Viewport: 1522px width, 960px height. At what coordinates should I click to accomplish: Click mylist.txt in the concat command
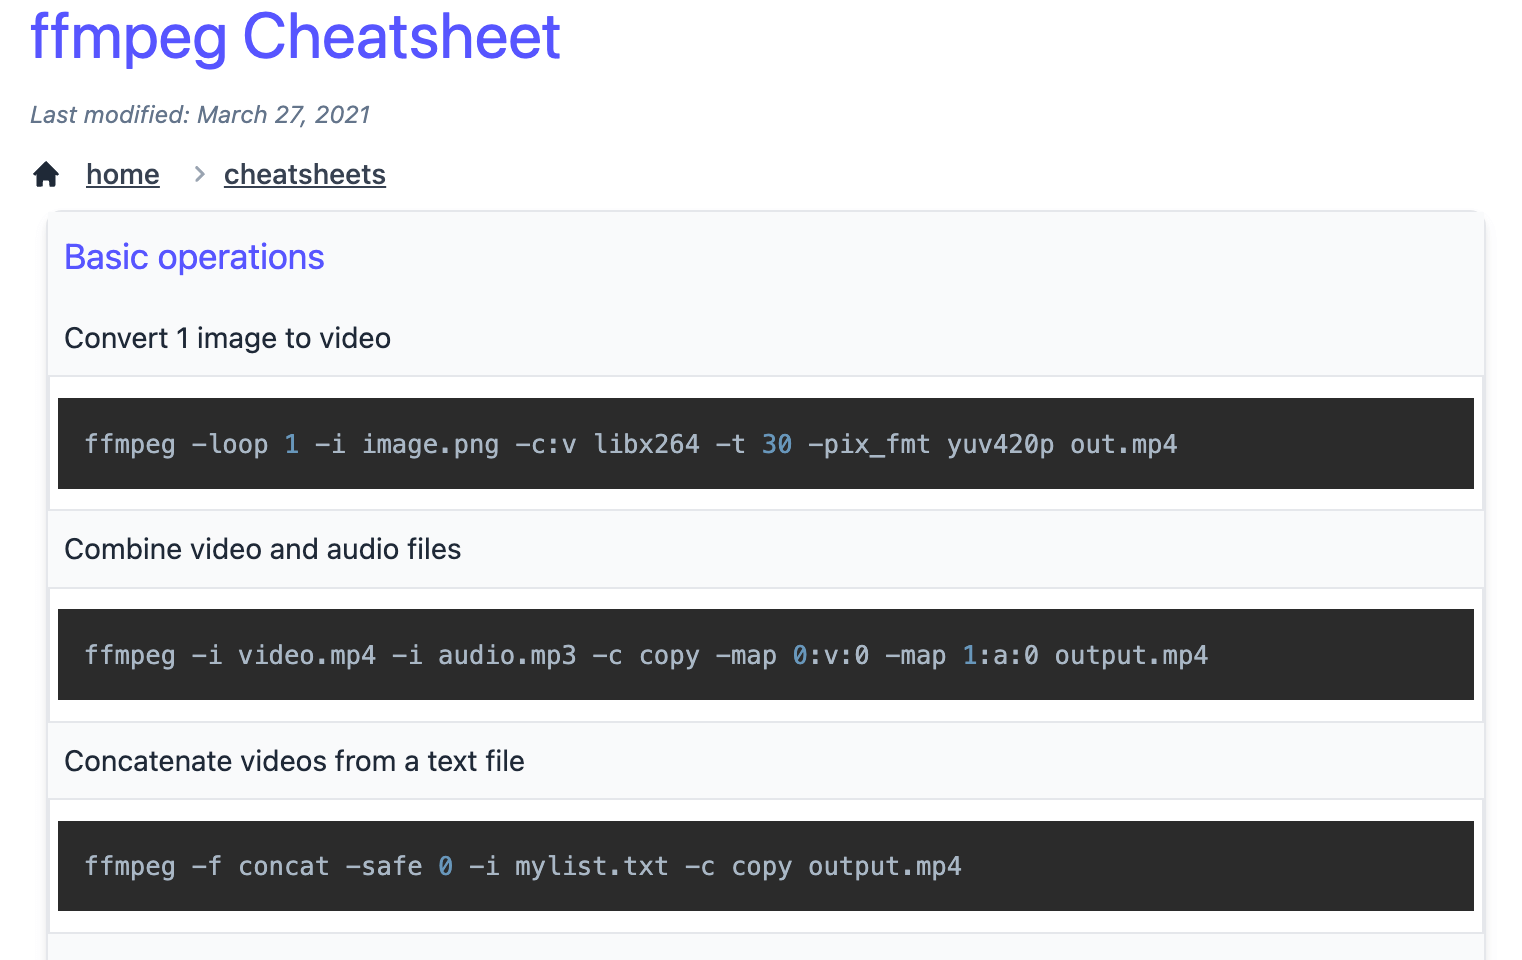click(x=592, y=866)
